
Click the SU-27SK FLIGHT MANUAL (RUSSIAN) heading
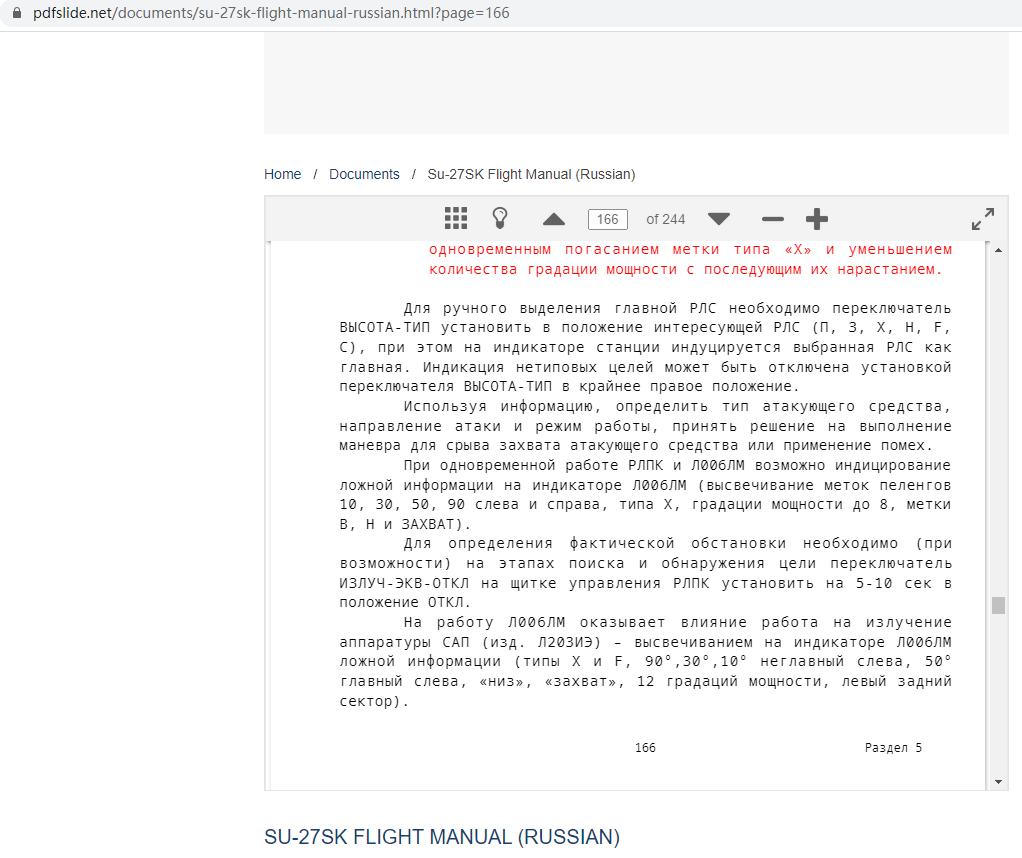442,836
